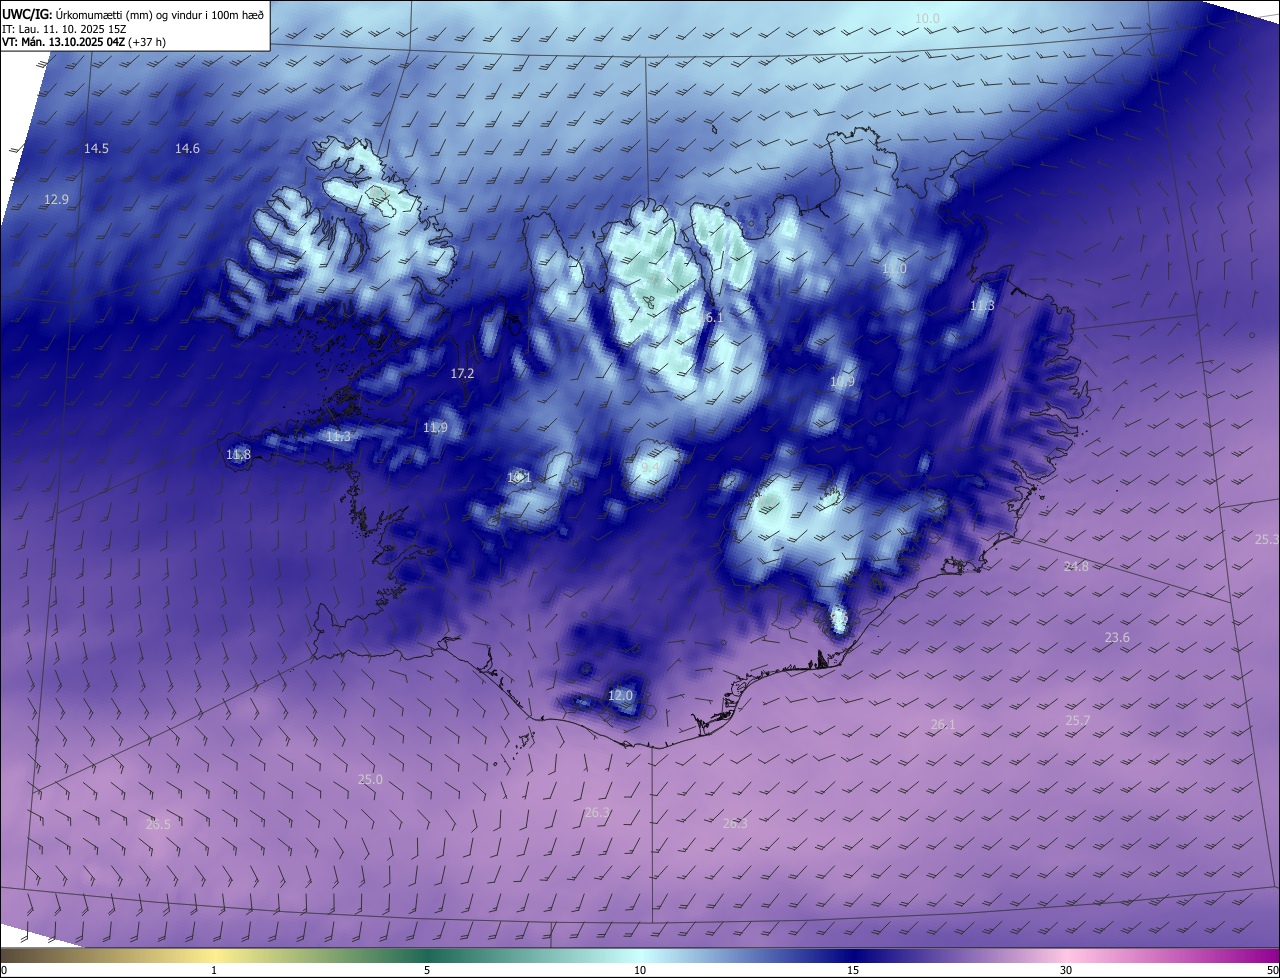Click the 9.4 value label
This screenshot has height=978, width=1280.
tap(650, 468)
